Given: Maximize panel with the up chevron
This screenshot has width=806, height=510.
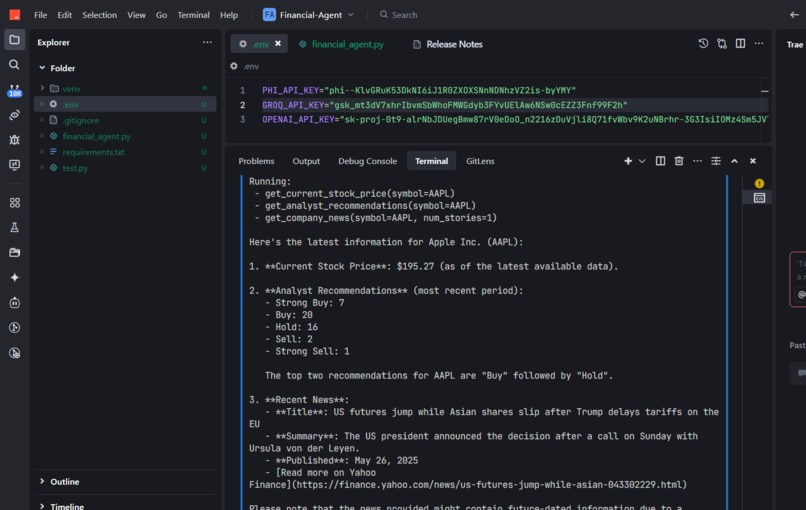Looking at the screenshot, I should coord(734,161).
